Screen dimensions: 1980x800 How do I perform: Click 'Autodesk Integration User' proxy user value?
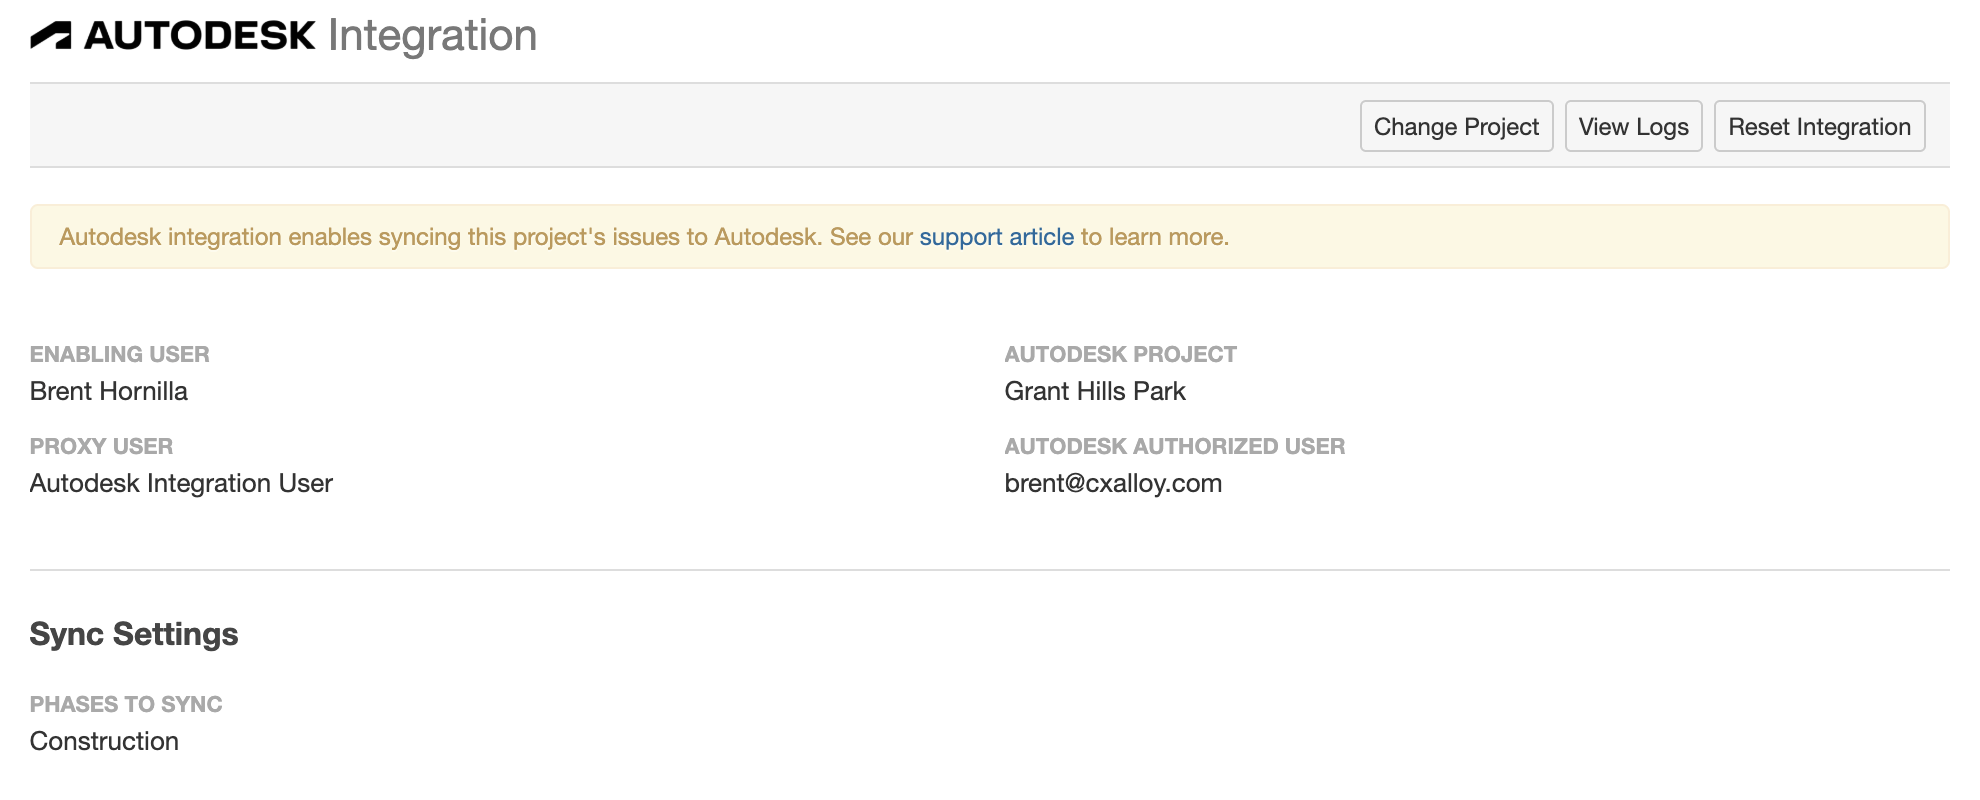[181, 483]
